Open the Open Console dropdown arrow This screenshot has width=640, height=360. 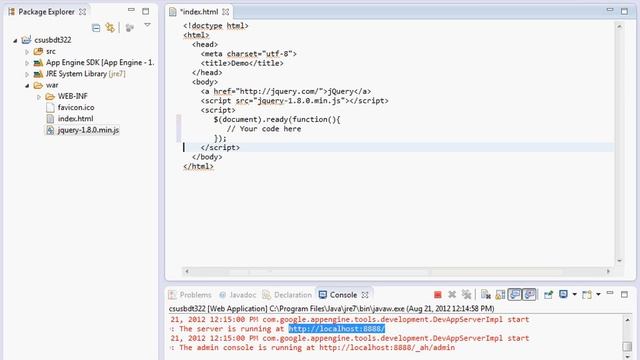coord(598,294)
